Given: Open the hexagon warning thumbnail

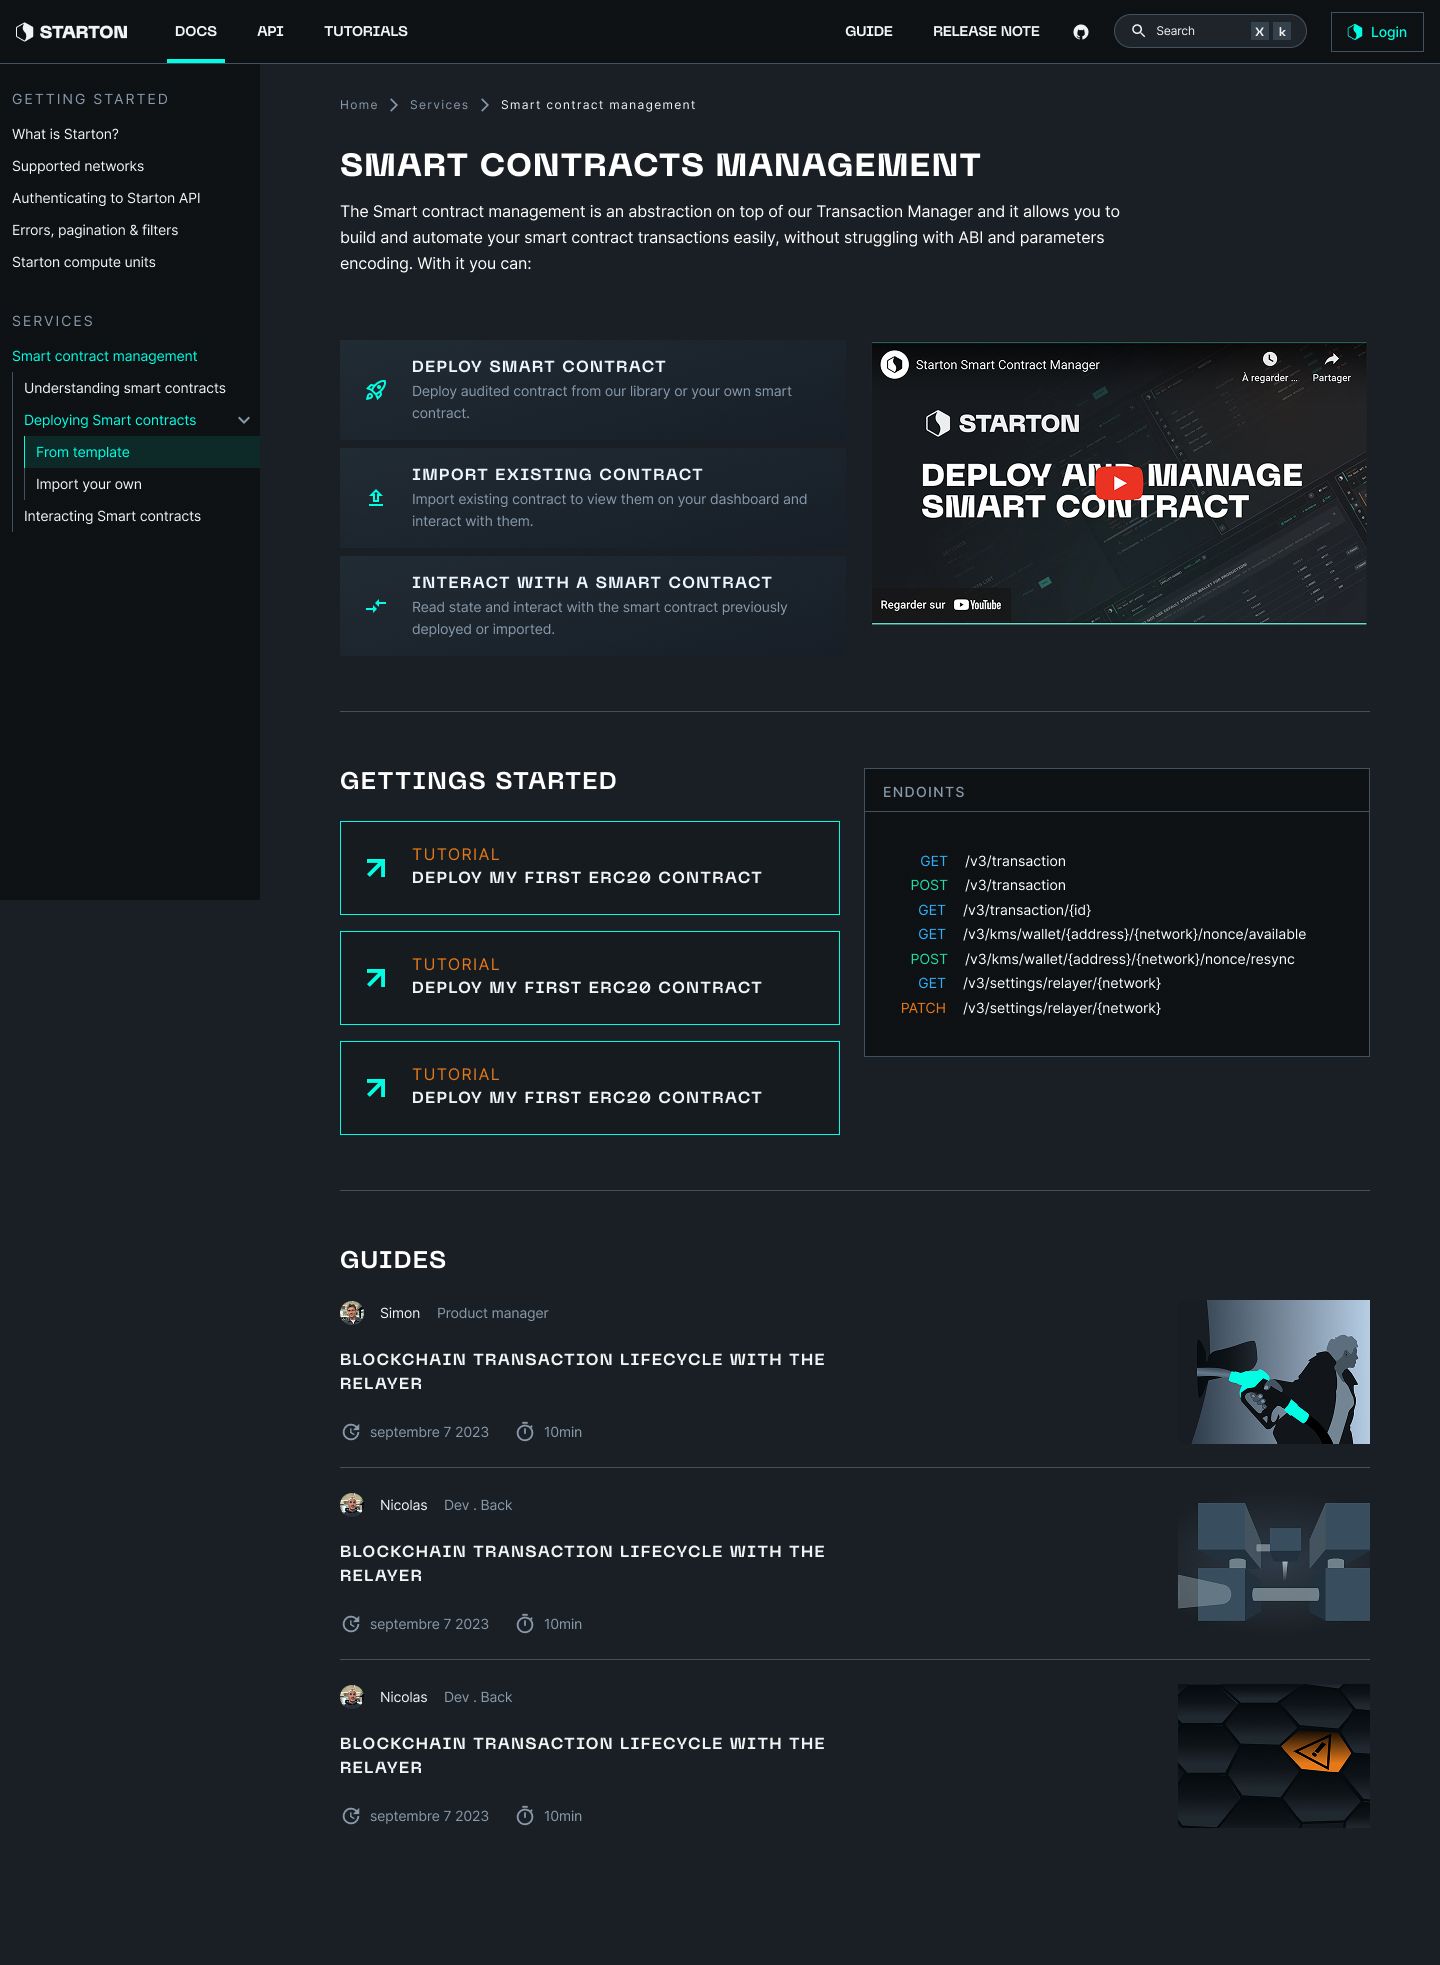Looking at the screenshot, I should (1274, 1756).
